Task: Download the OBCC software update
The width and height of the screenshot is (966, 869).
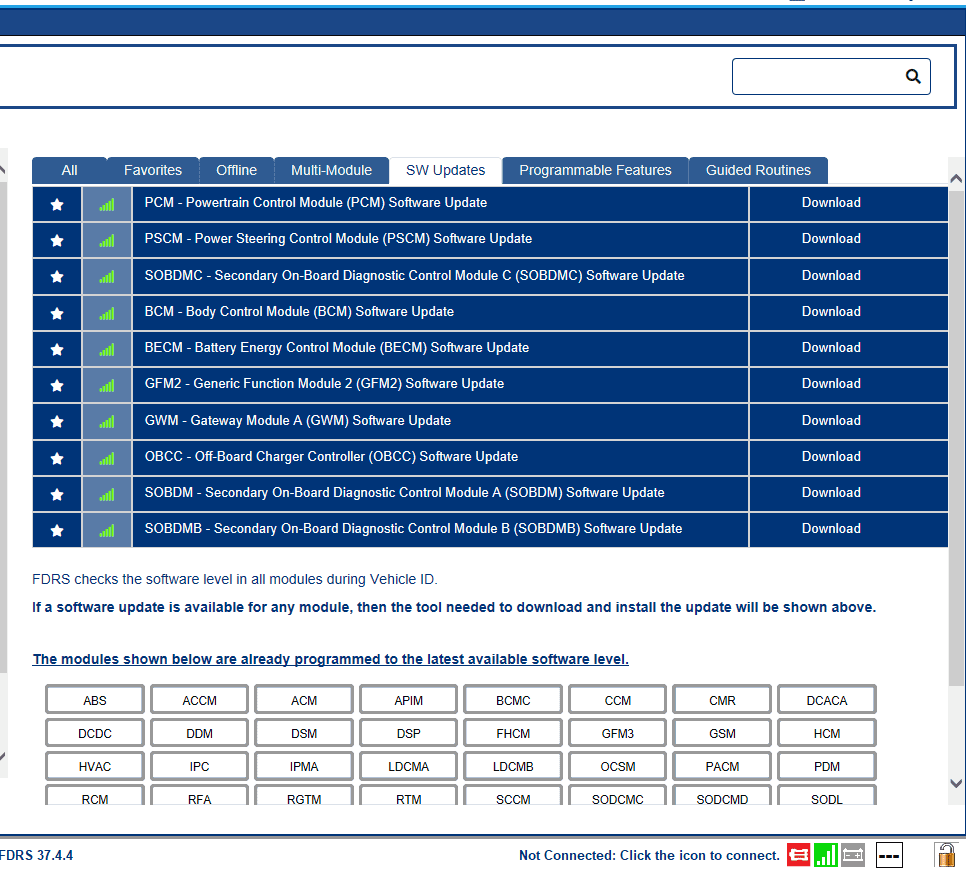Action: [x=830, y=457]
